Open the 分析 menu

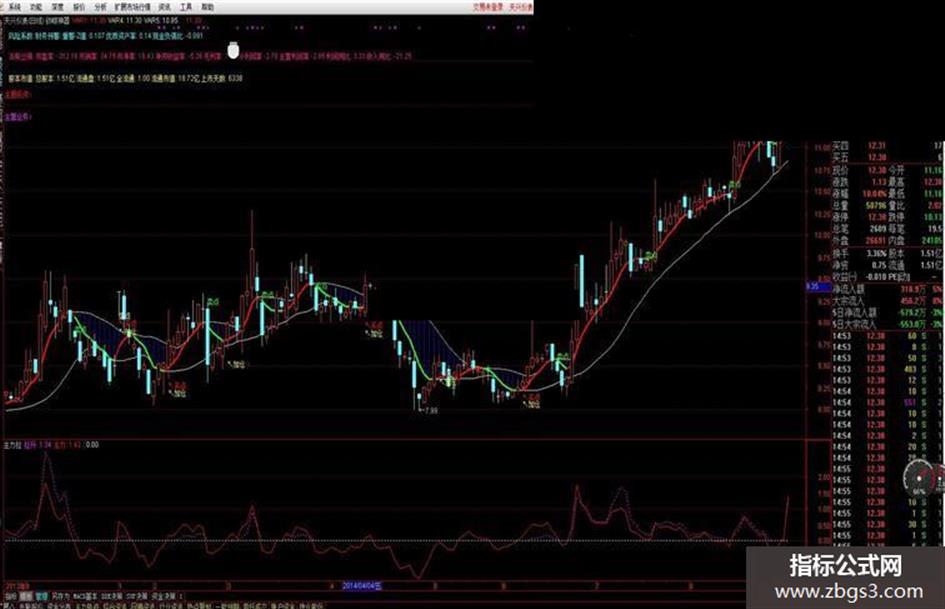click(x=101, y=7)
